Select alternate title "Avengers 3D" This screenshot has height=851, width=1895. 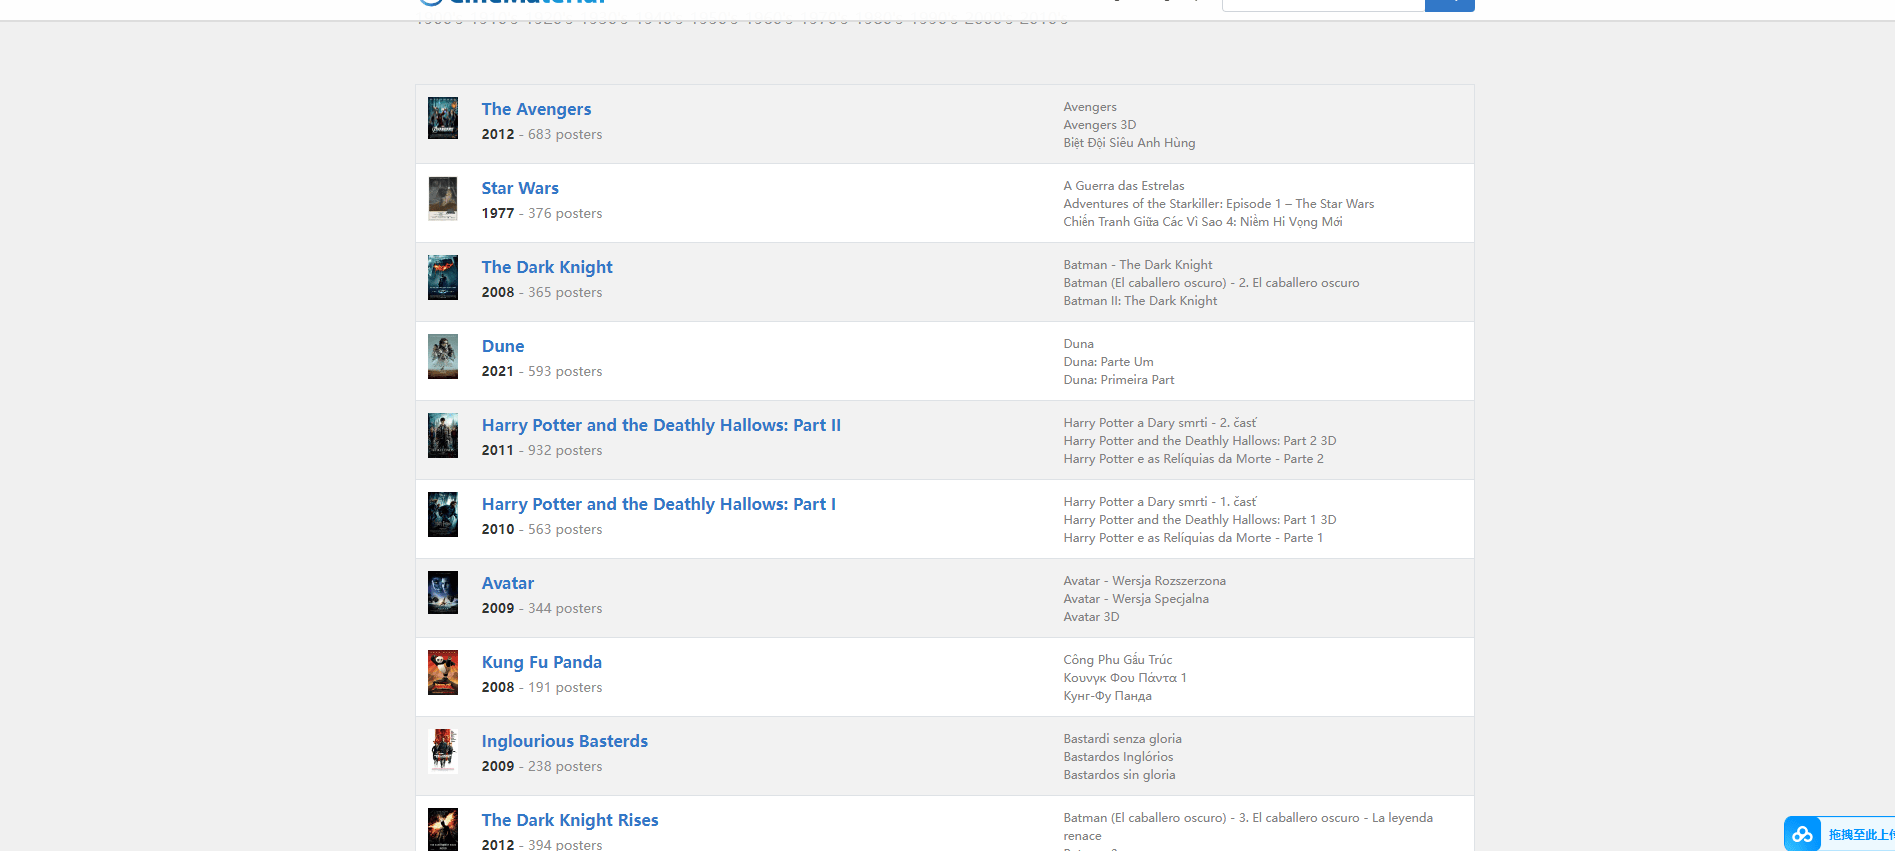click(x=1100, y=125)
